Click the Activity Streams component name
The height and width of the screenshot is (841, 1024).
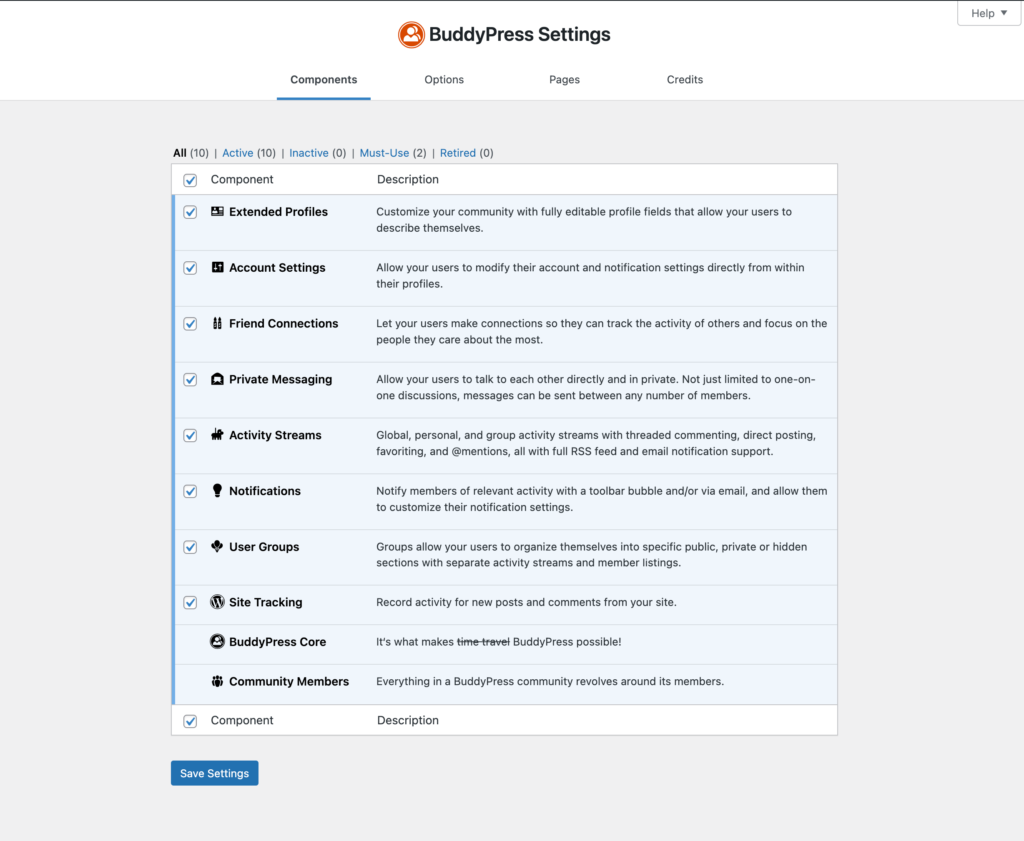pos(275,435)
